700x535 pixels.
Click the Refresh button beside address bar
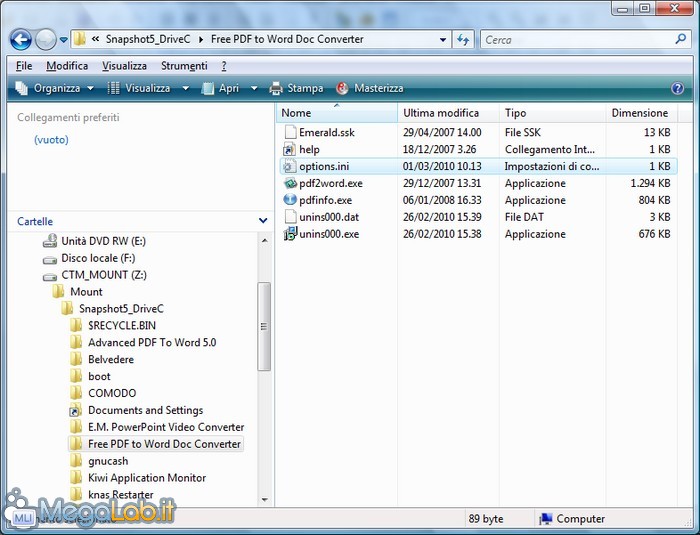463,40
